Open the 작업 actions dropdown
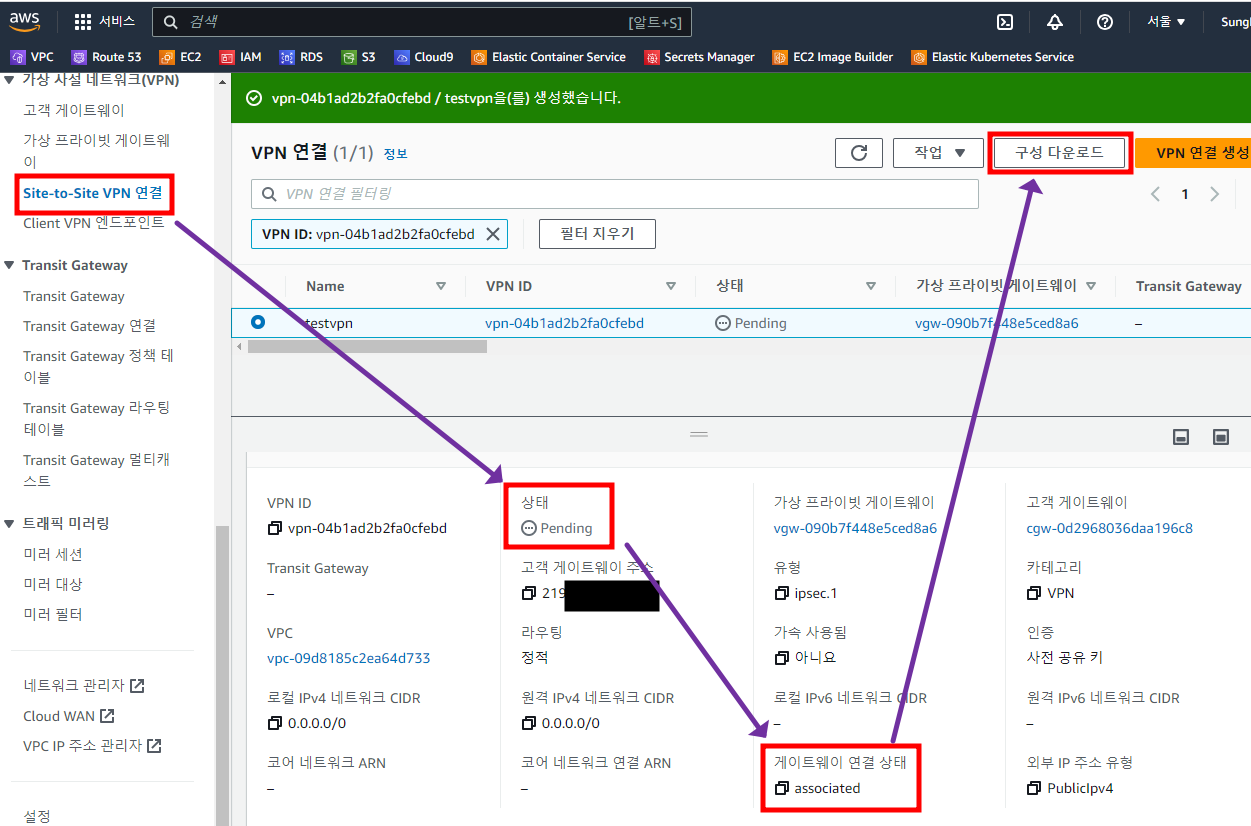Screen dimensions: 1251x826 tap(937, 153)
